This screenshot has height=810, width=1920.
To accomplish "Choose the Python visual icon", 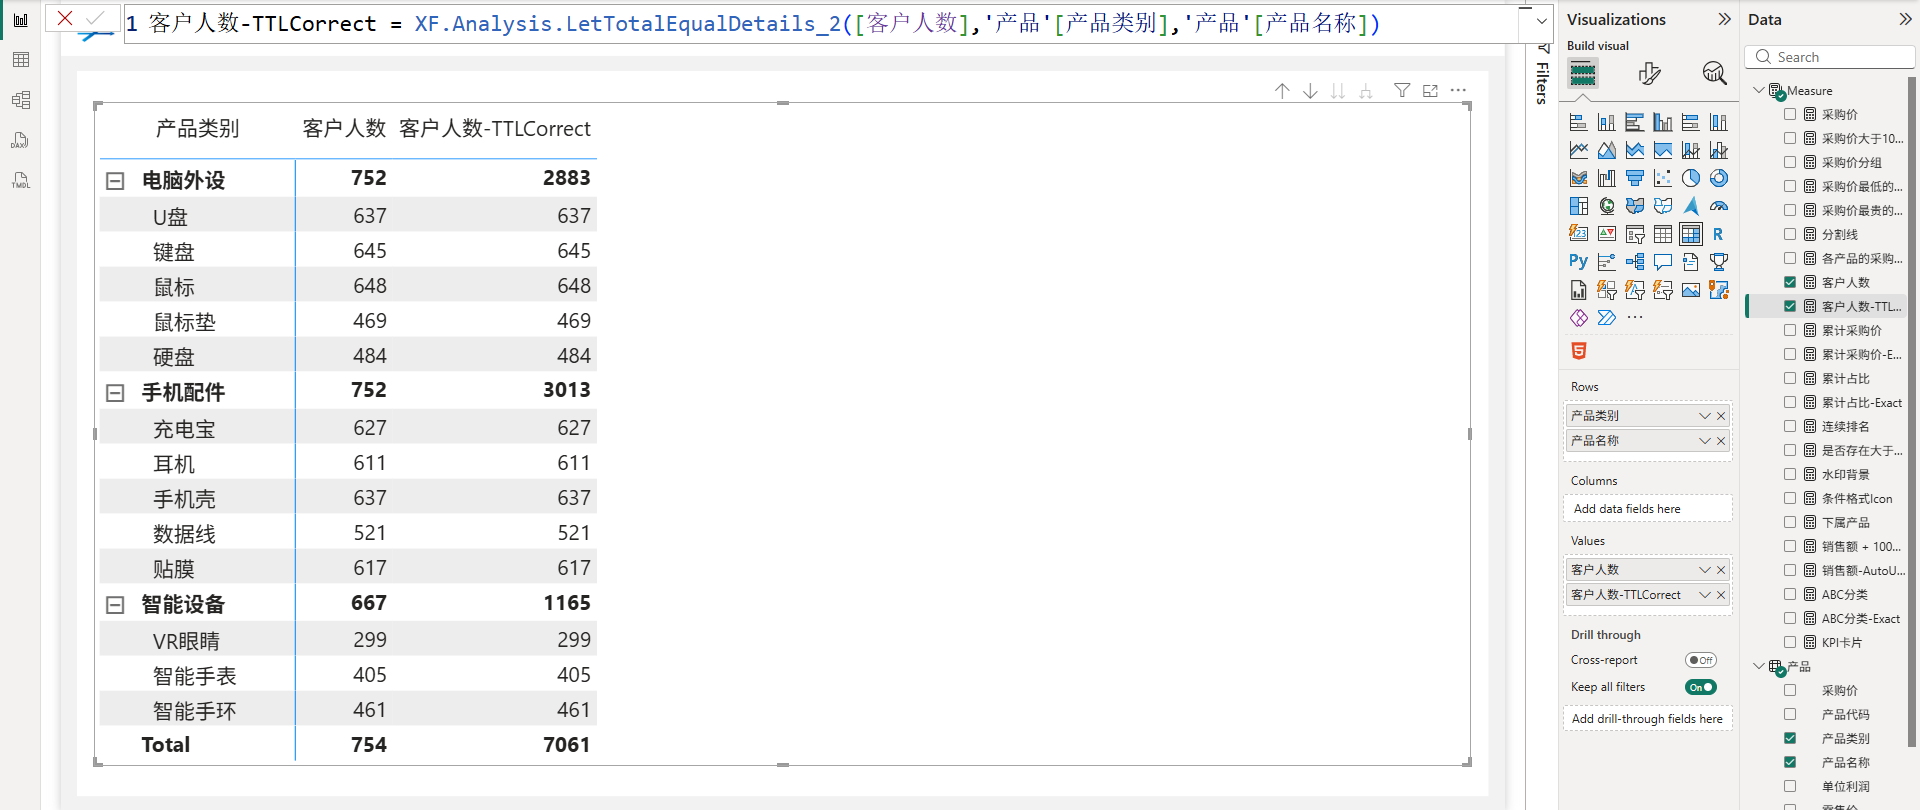I will pyautogui.click(x=1578, y=262).
